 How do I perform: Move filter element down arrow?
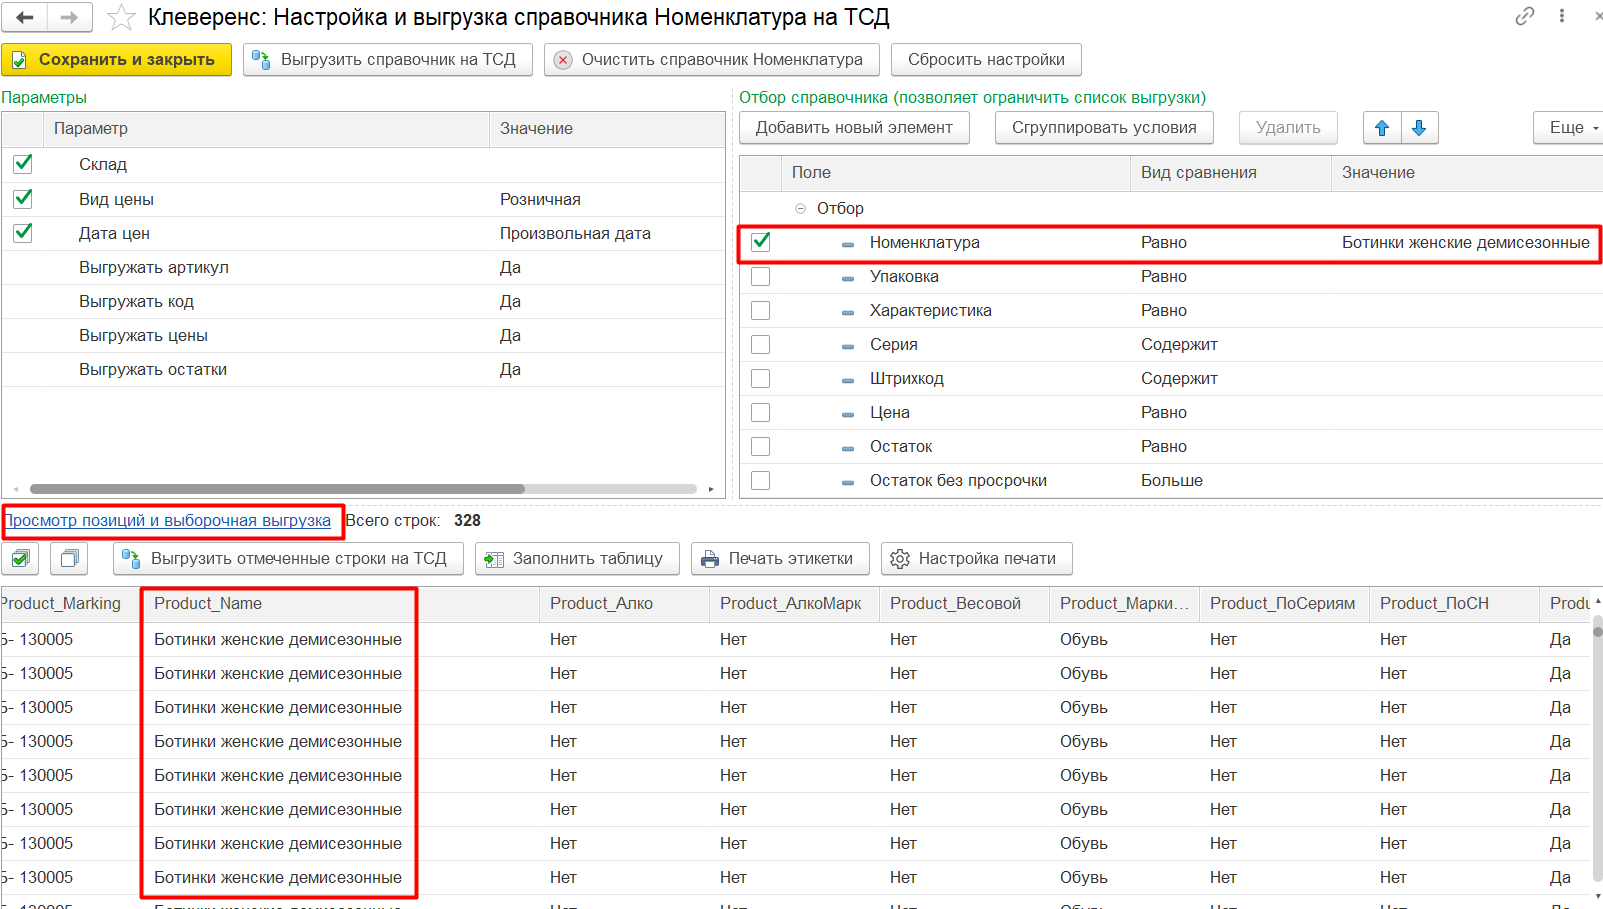[x=1419, y=128]
